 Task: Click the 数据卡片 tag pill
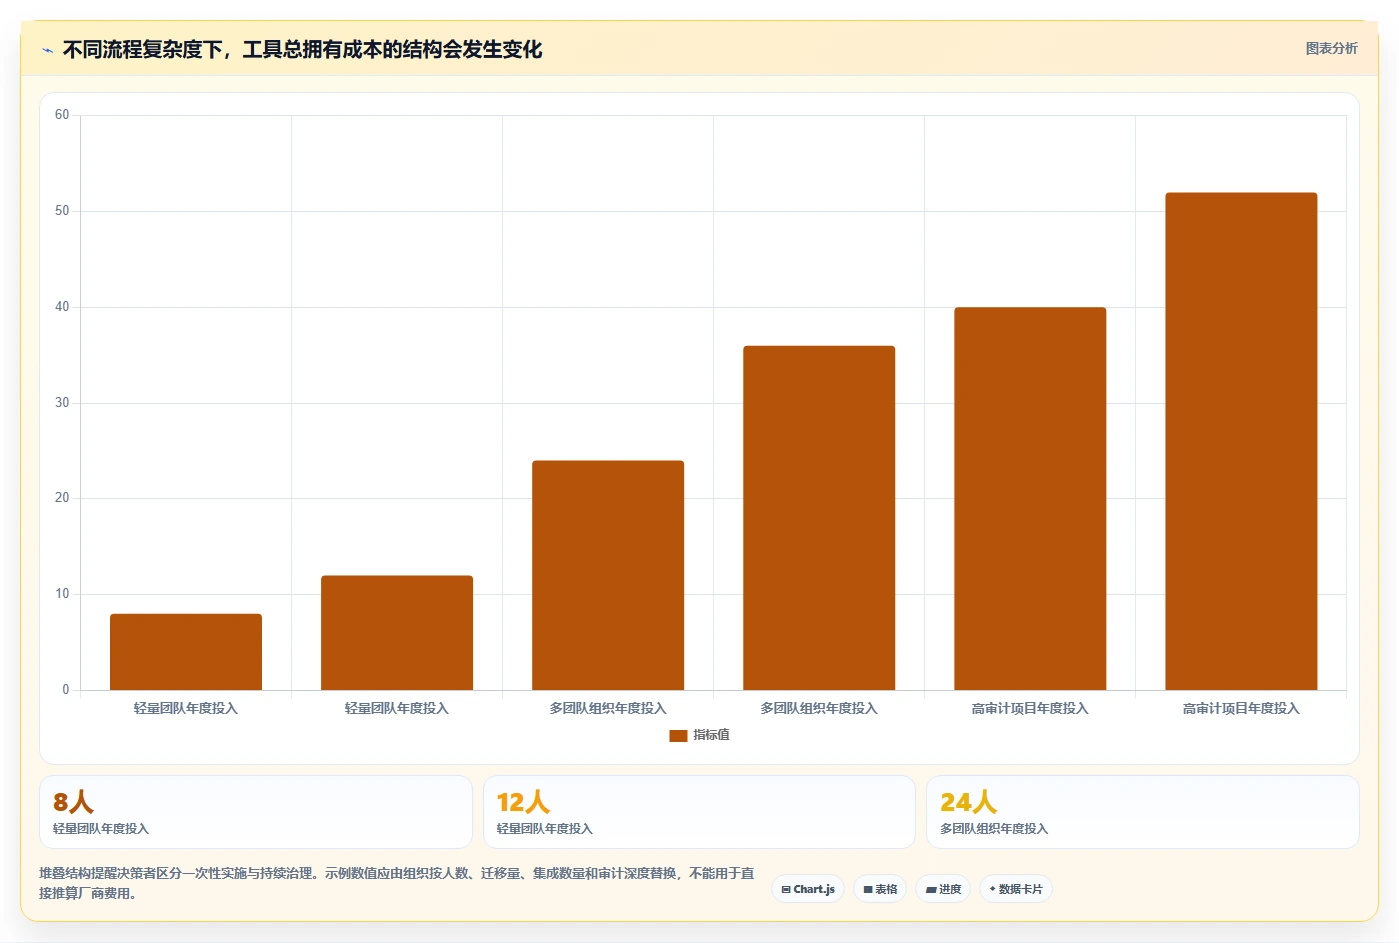(1015, 889)
